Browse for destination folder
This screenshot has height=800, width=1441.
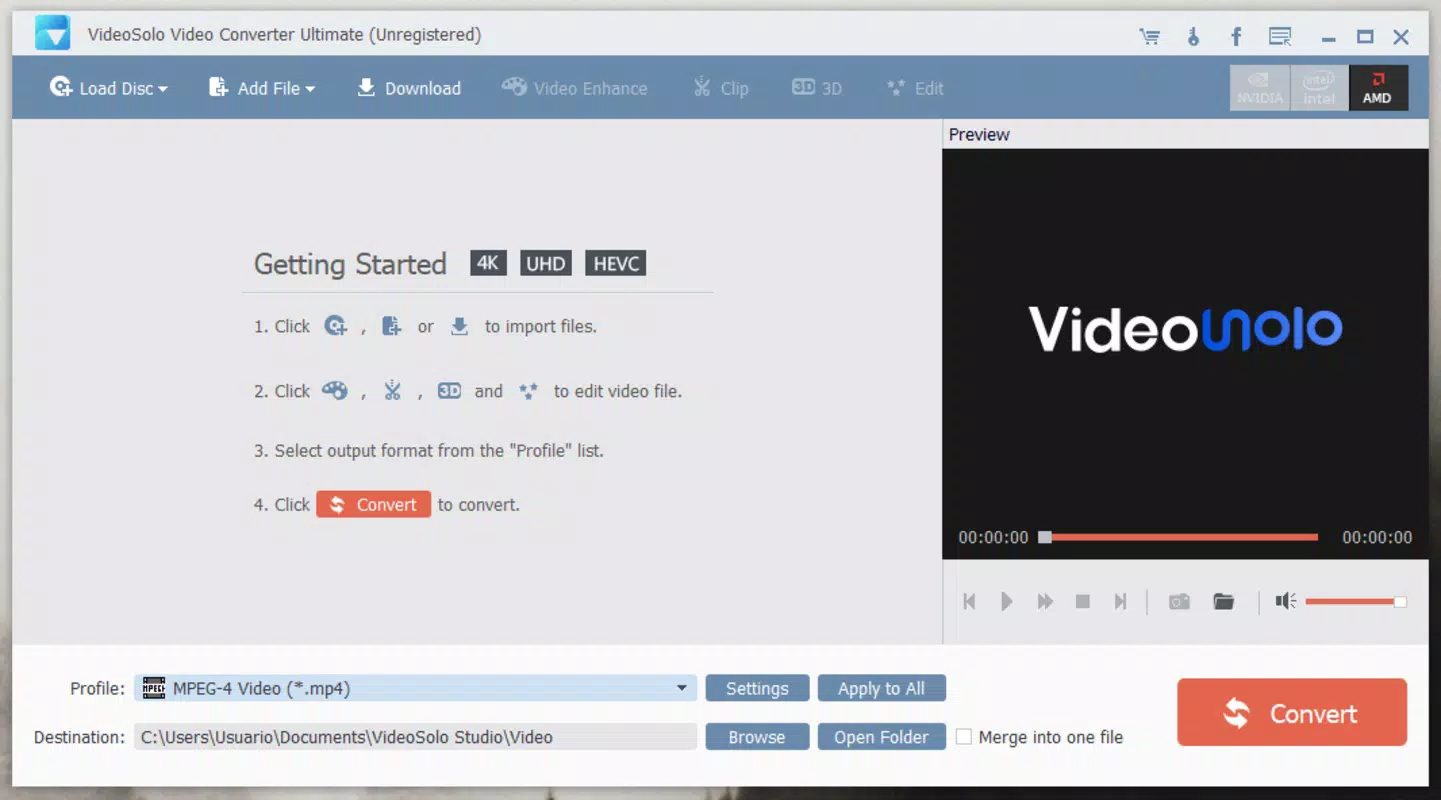click(x=757, y=737)
